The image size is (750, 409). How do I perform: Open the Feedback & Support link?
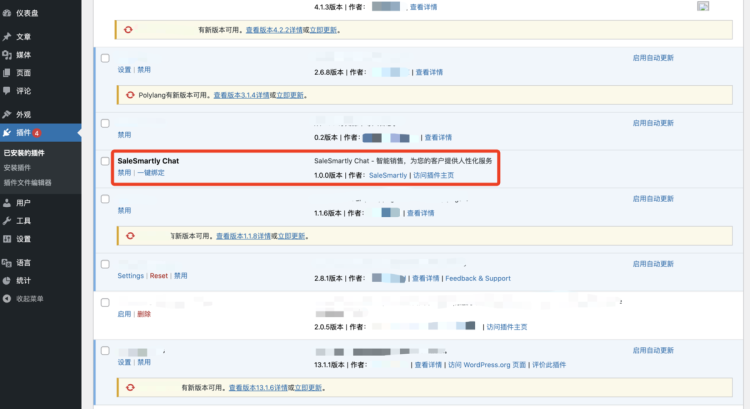(x=478, y=278)
